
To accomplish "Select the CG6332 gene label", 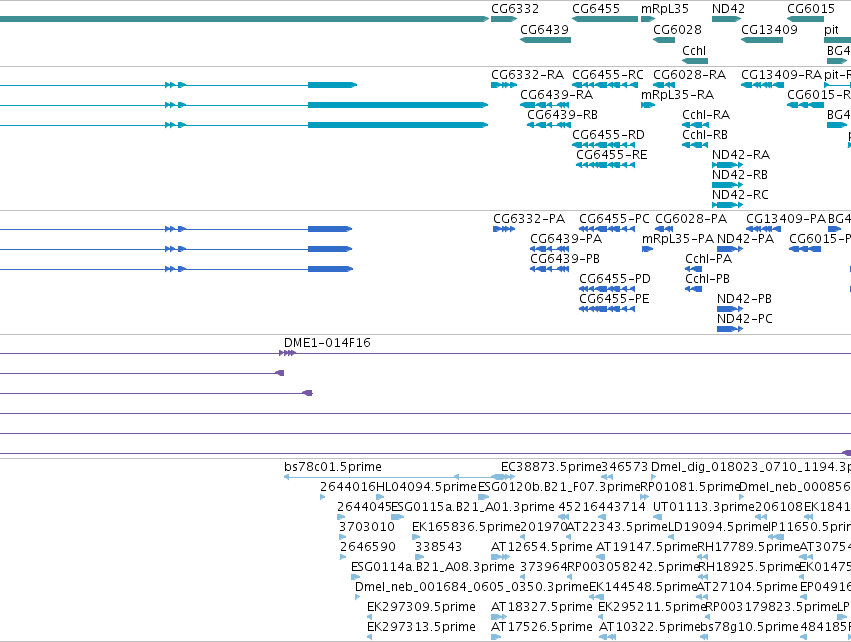I will (515, 9).
